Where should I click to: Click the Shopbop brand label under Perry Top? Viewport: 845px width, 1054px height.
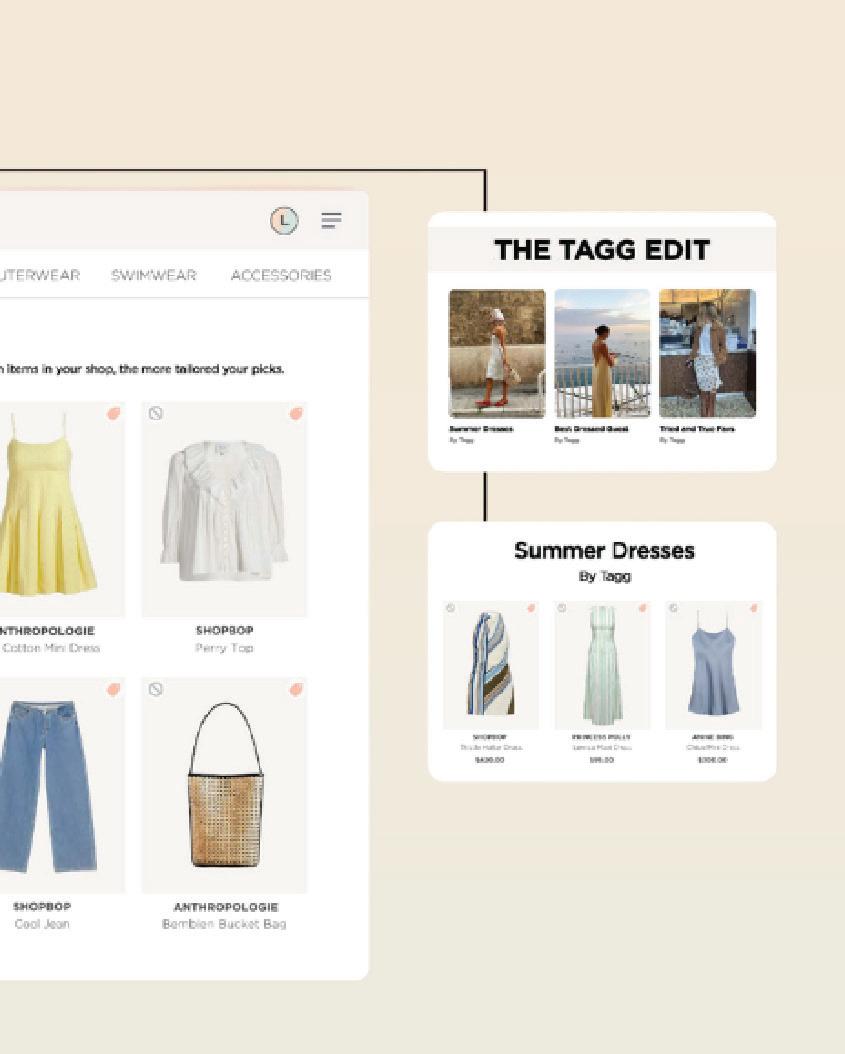coord(225,631)
